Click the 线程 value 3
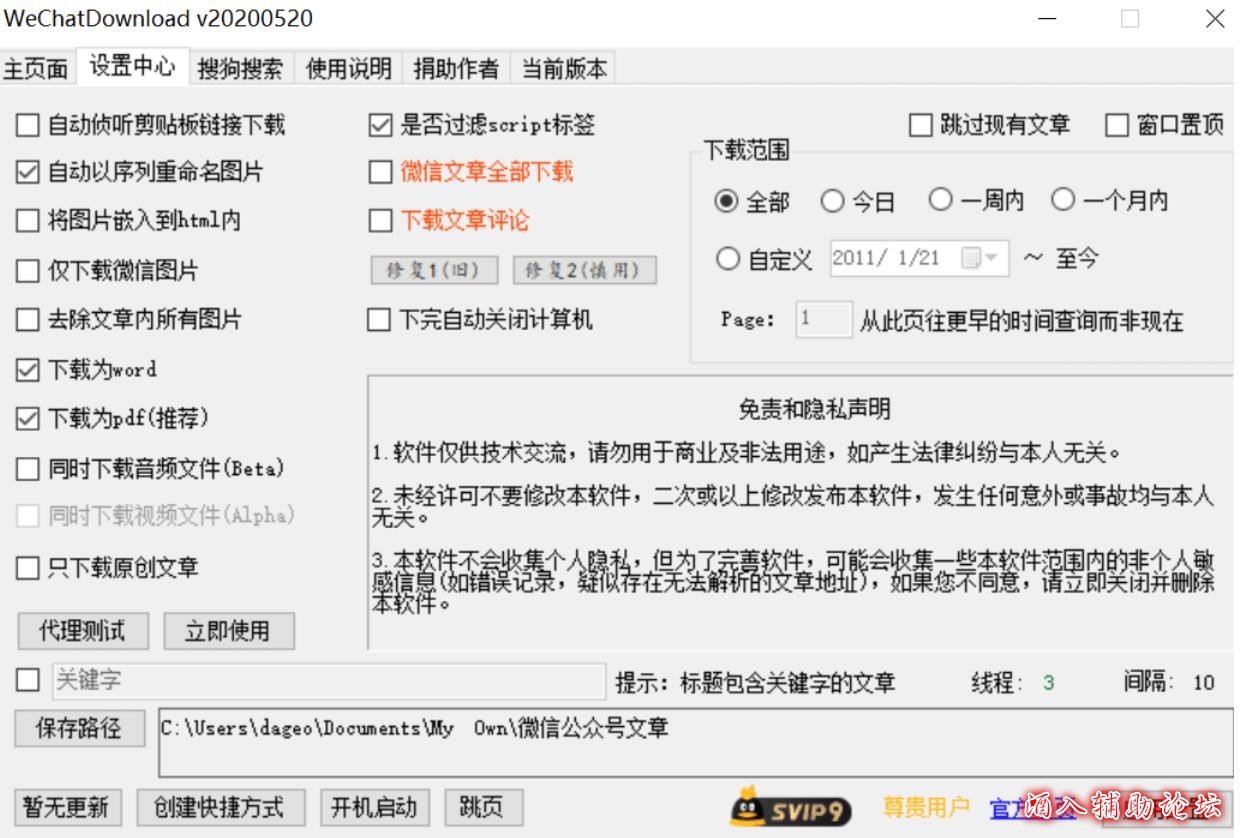Screen dimensions: 1242x838 [1048, 683]
